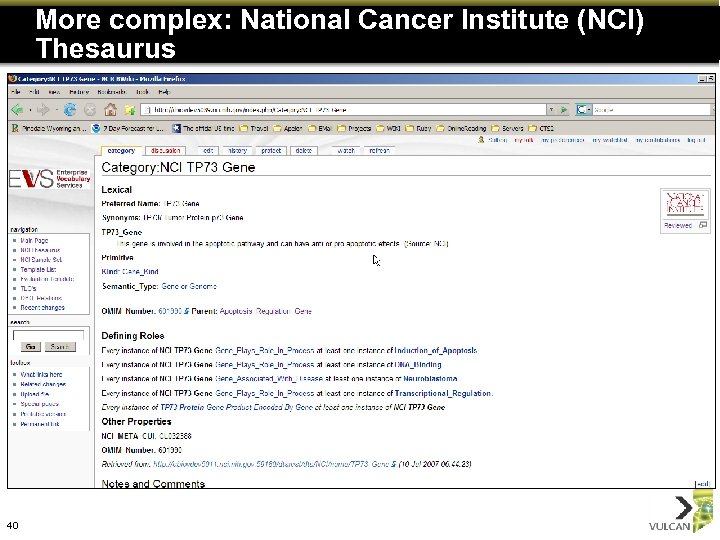Screen dimensions: 720x540
Task: Click the refresh tab
Action: (x=379, y=151)
